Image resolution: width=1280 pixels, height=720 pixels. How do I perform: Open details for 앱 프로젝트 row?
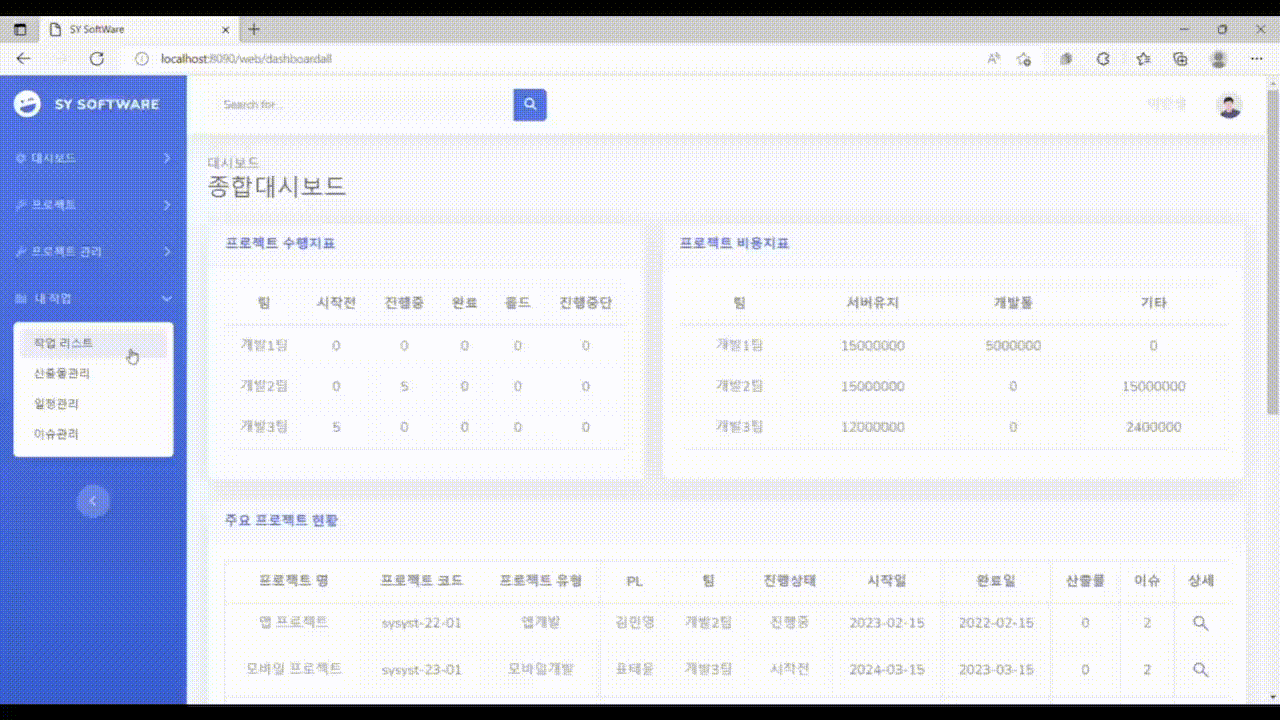coord(1201,623)
